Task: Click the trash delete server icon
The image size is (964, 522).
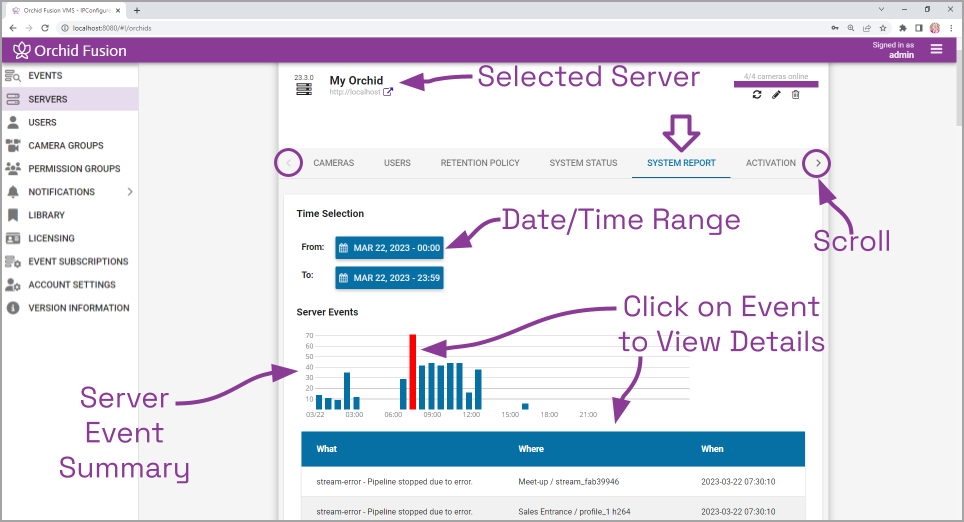Action: point(796,95)
